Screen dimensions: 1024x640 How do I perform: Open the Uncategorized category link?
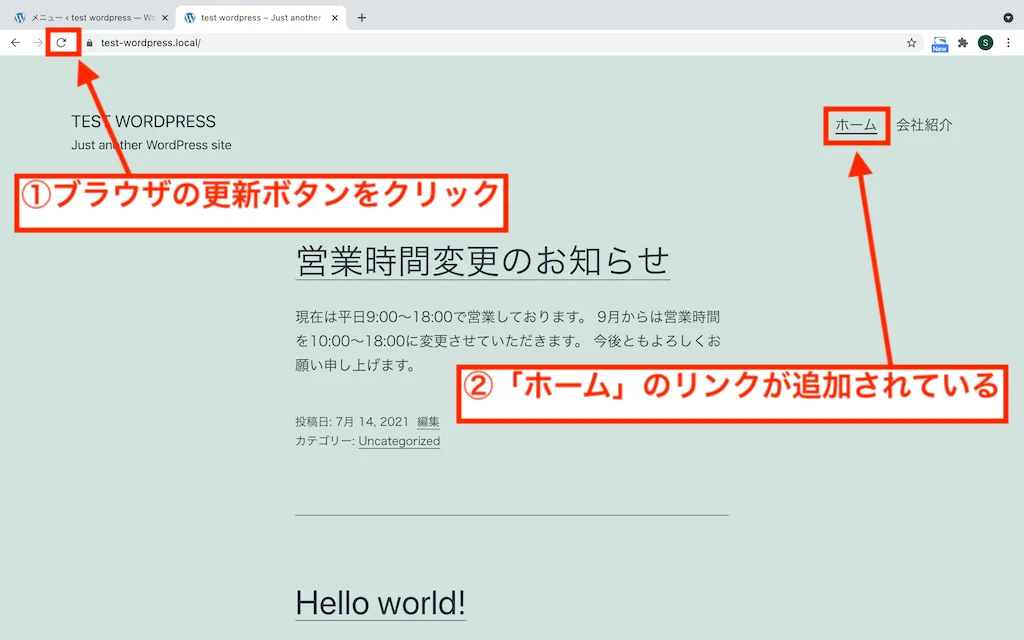click(399, 440)
